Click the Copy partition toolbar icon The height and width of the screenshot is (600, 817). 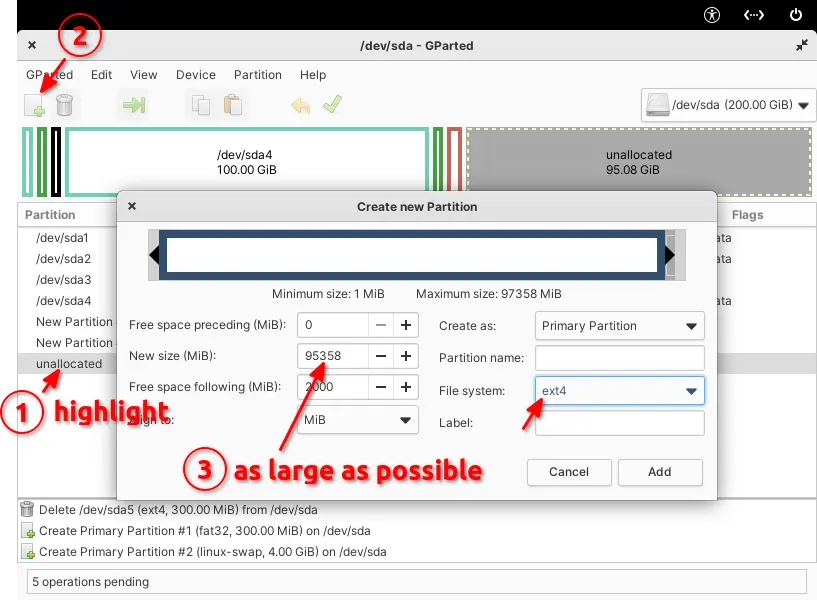(200, 105)
